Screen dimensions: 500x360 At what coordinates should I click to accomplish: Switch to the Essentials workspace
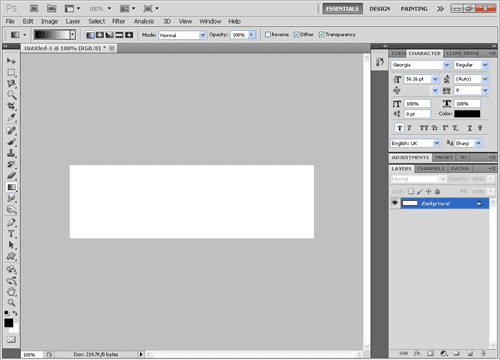coord(342,9)
